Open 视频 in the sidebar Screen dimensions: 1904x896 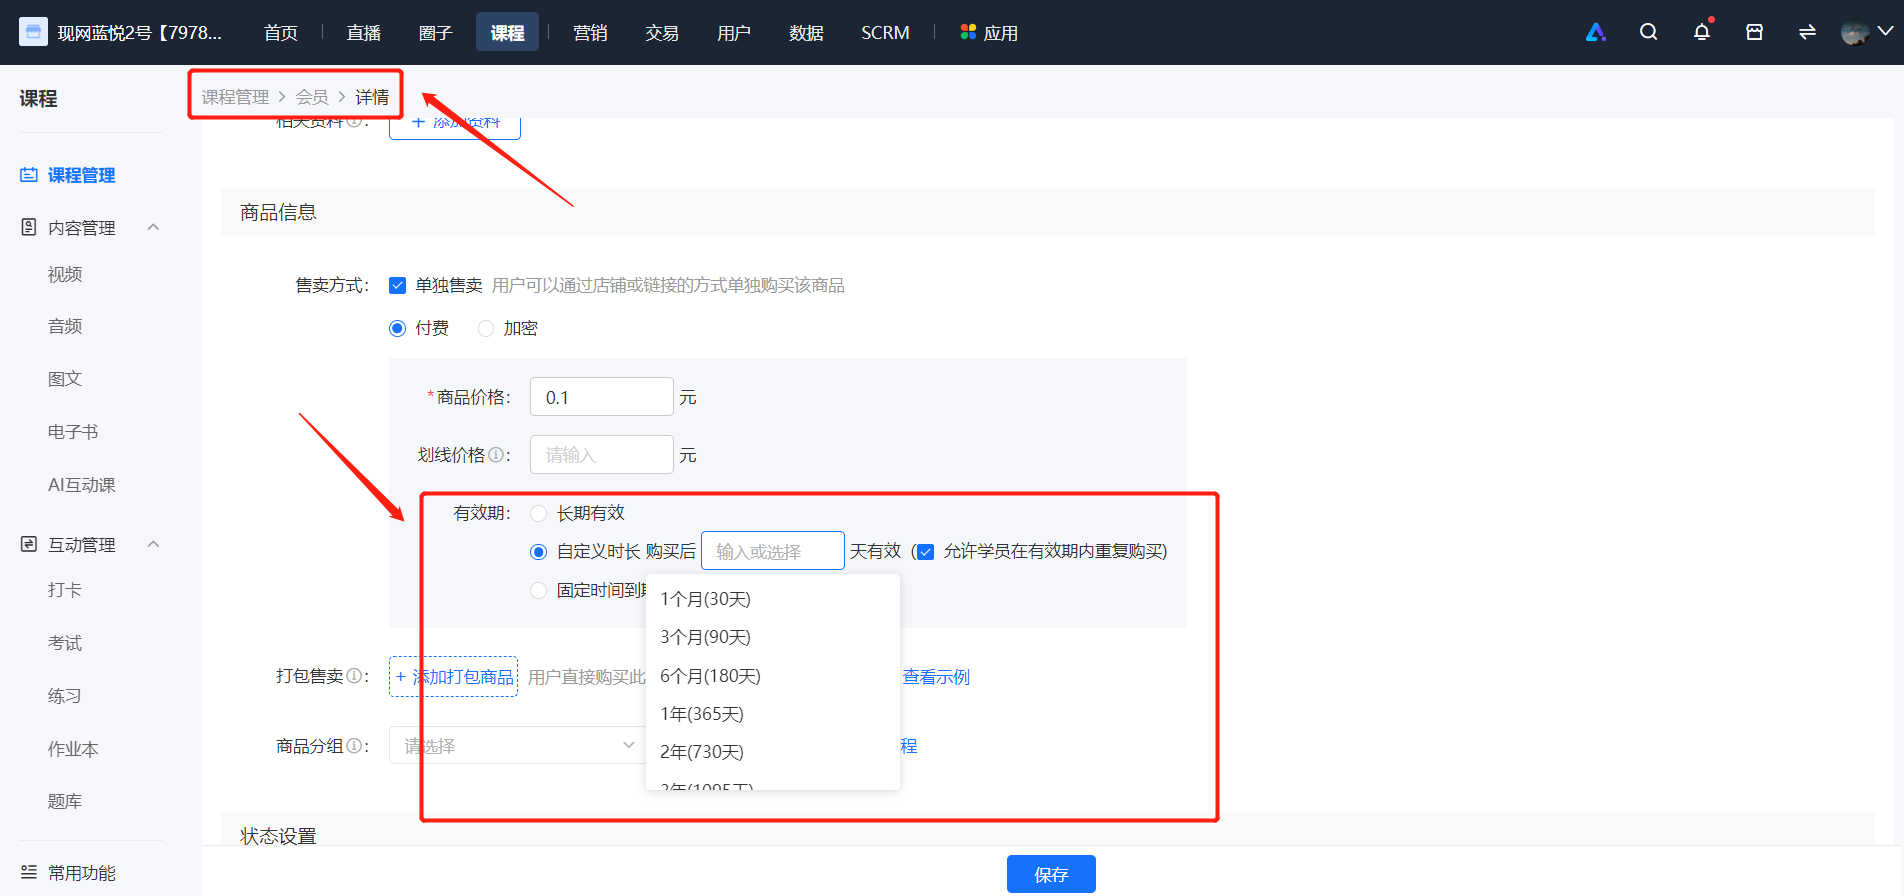65,274
